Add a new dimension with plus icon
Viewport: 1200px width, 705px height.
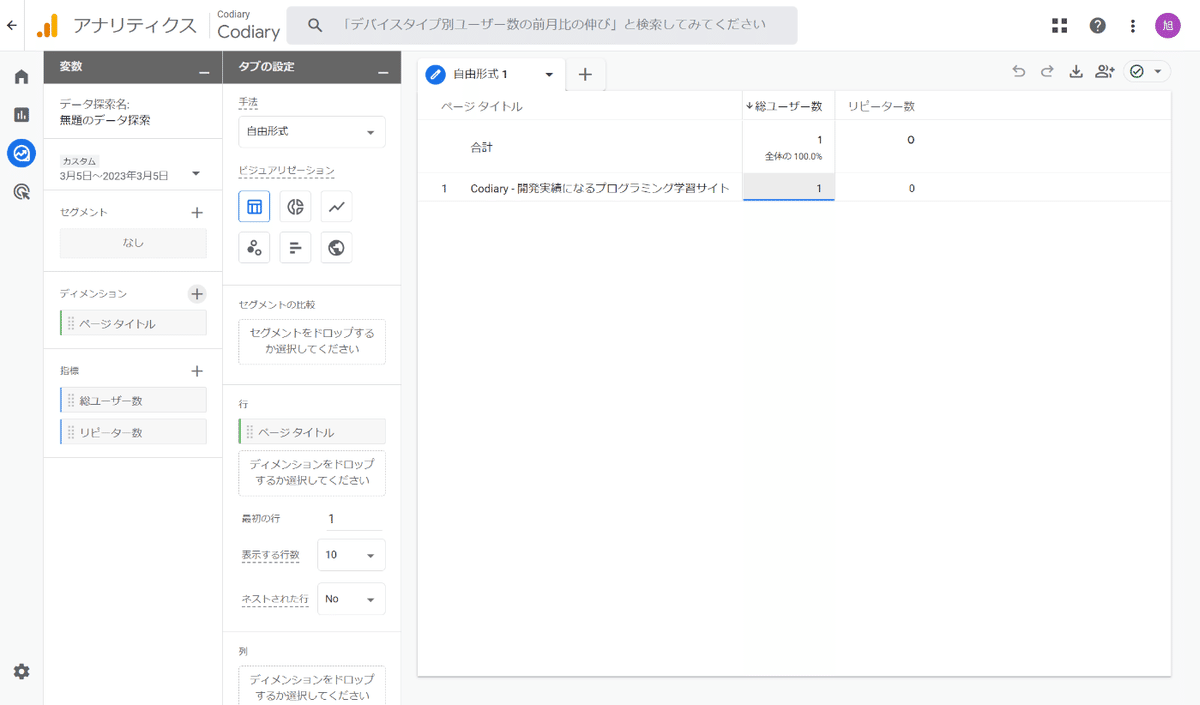click(x=197, y=293)
